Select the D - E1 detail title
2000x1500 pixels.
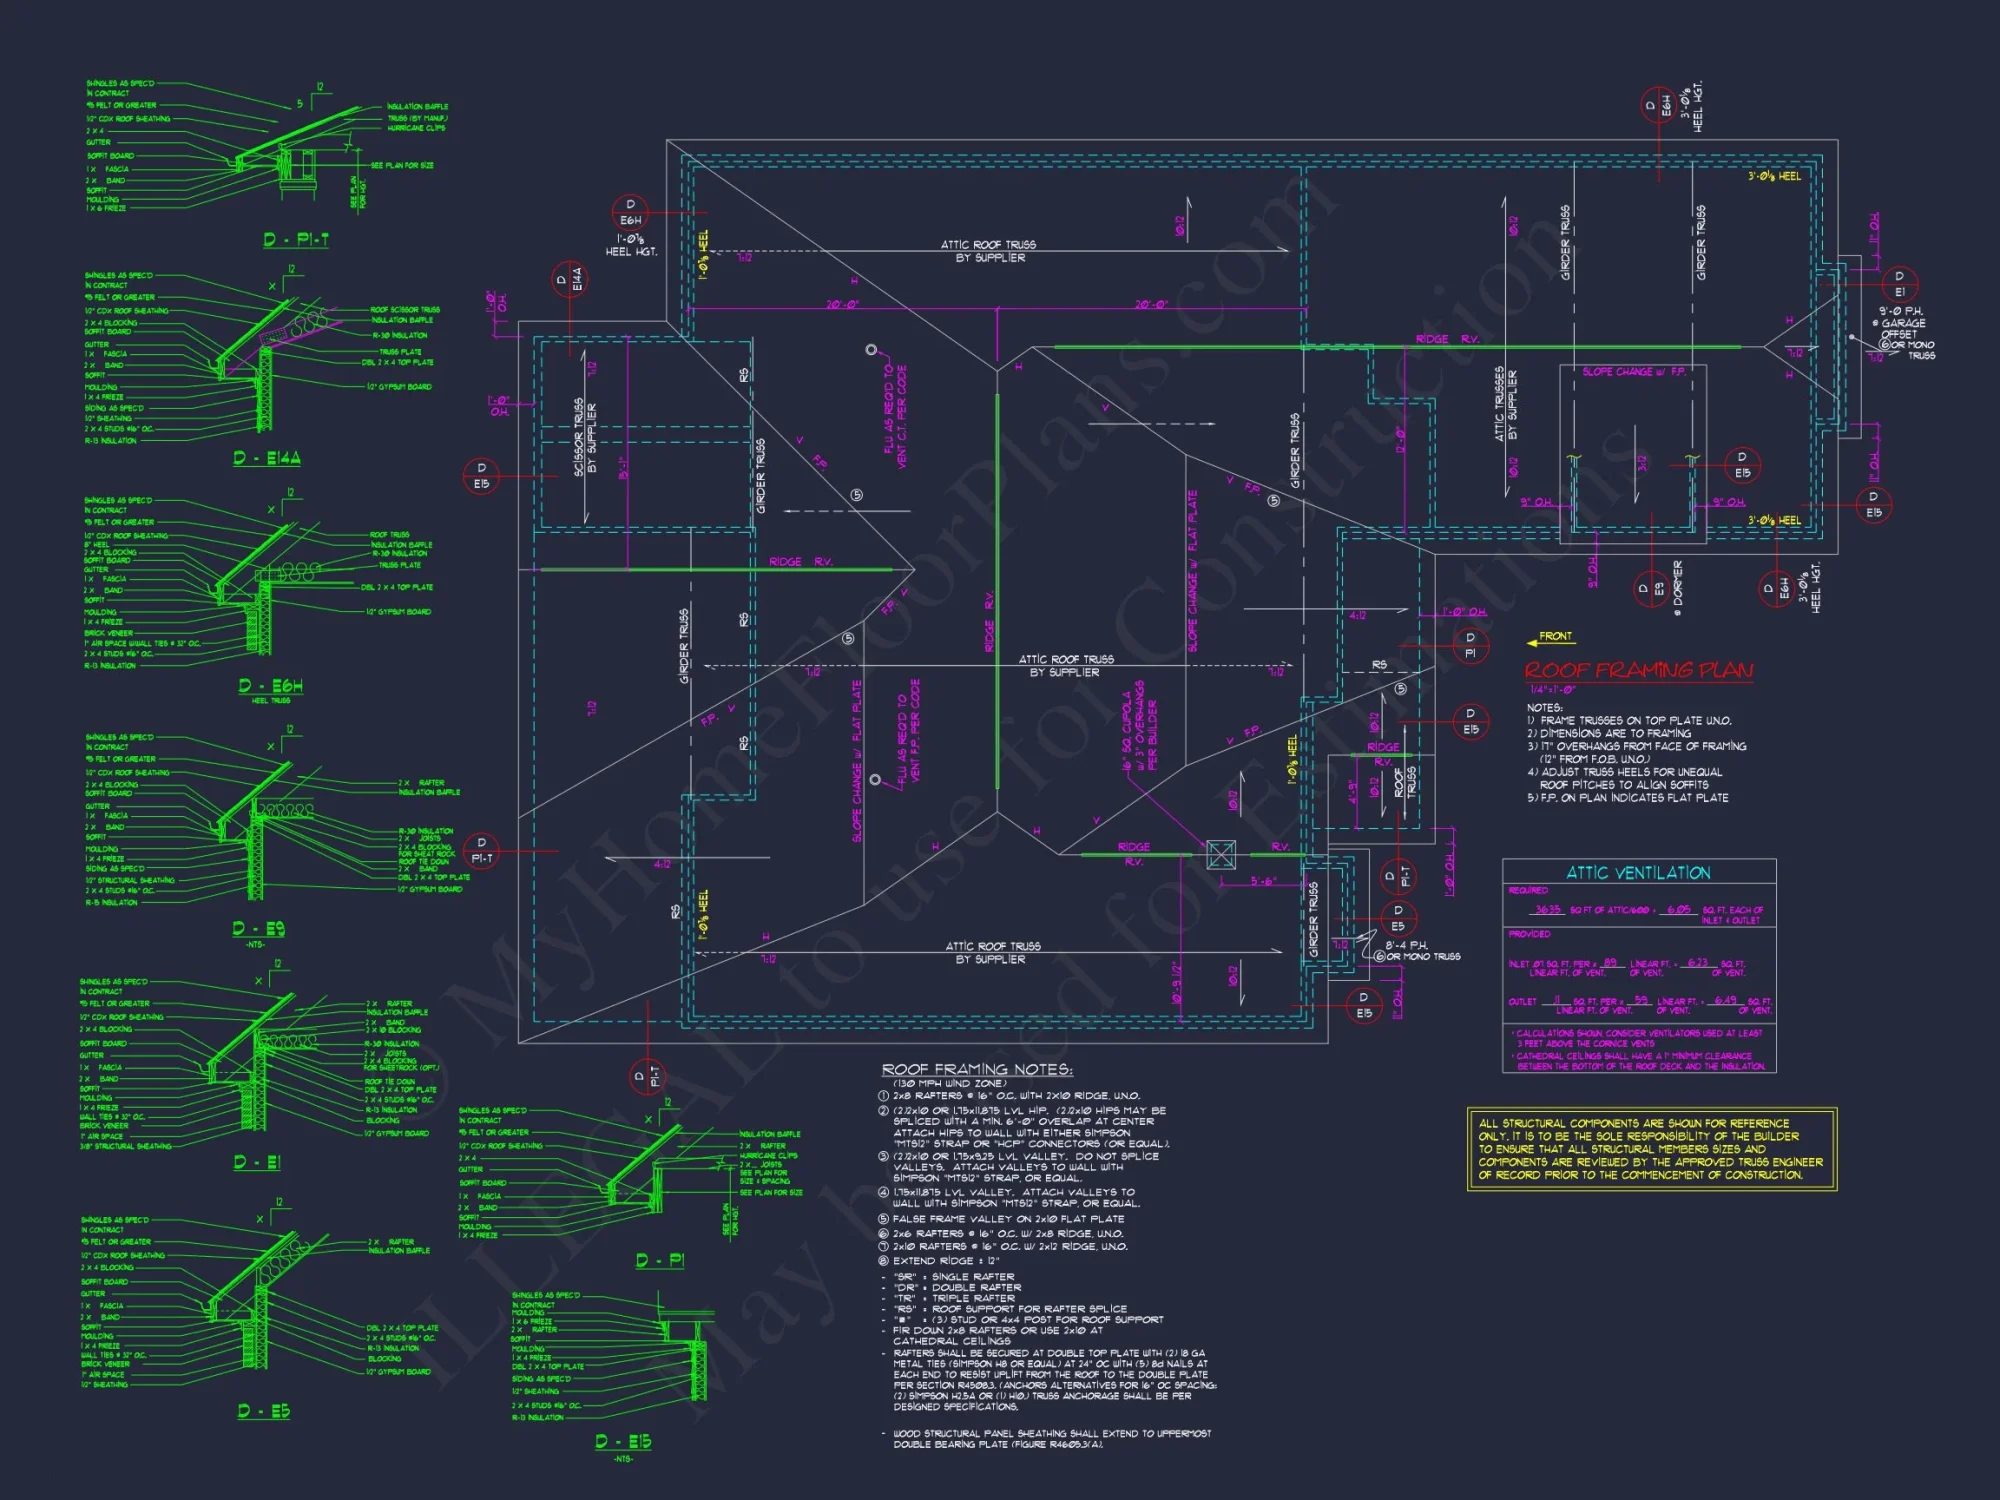pos(257,1162)
